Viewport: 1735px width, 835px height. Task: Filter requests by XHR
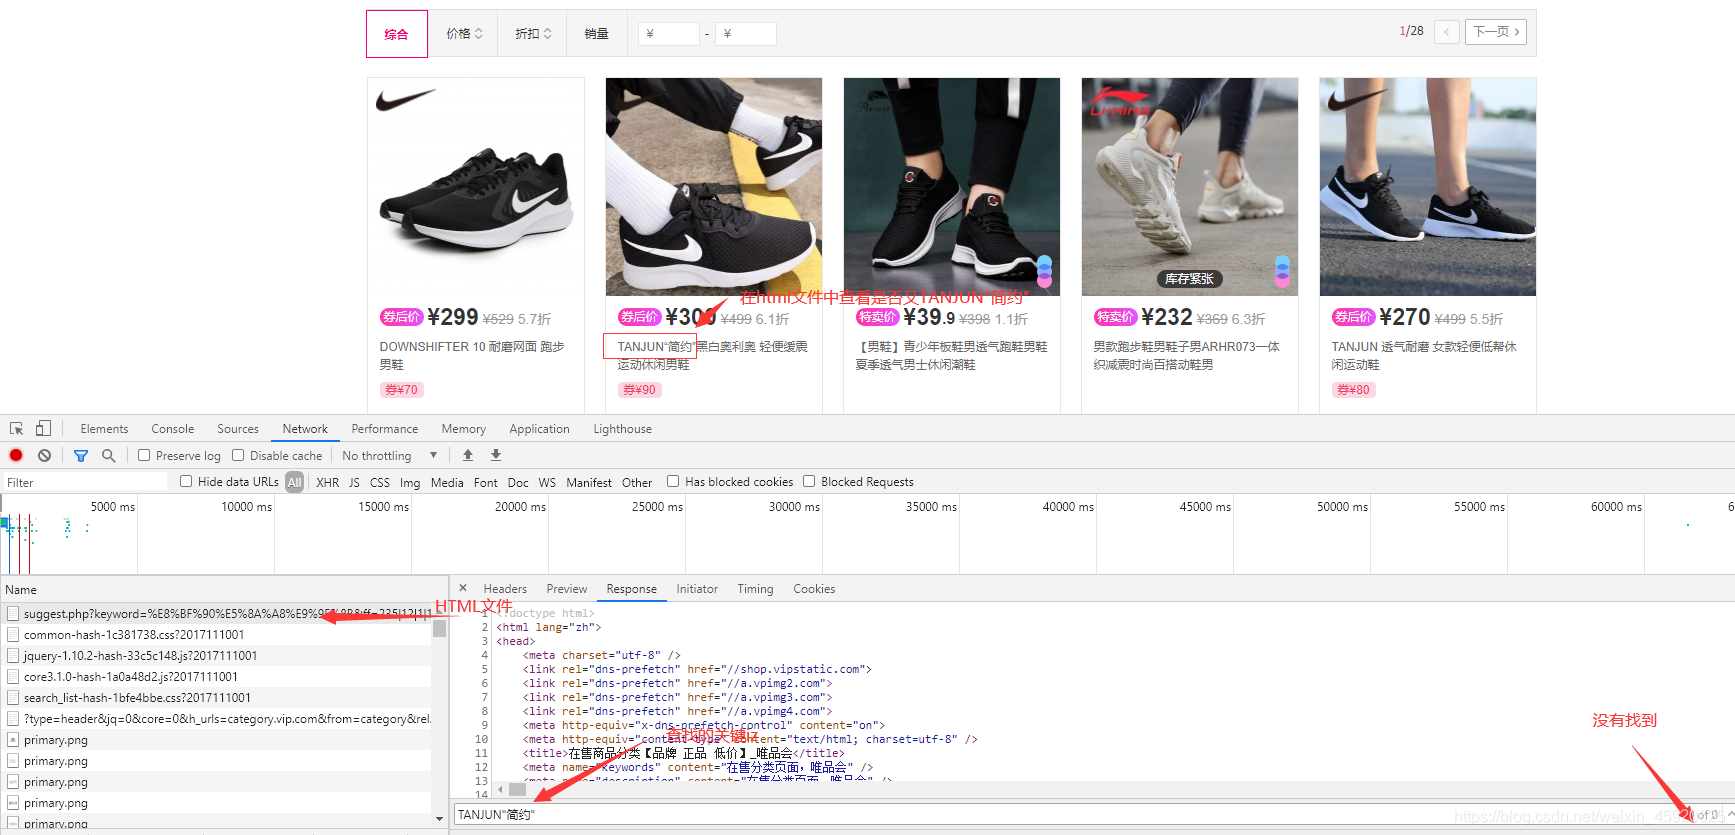point(327,482)
